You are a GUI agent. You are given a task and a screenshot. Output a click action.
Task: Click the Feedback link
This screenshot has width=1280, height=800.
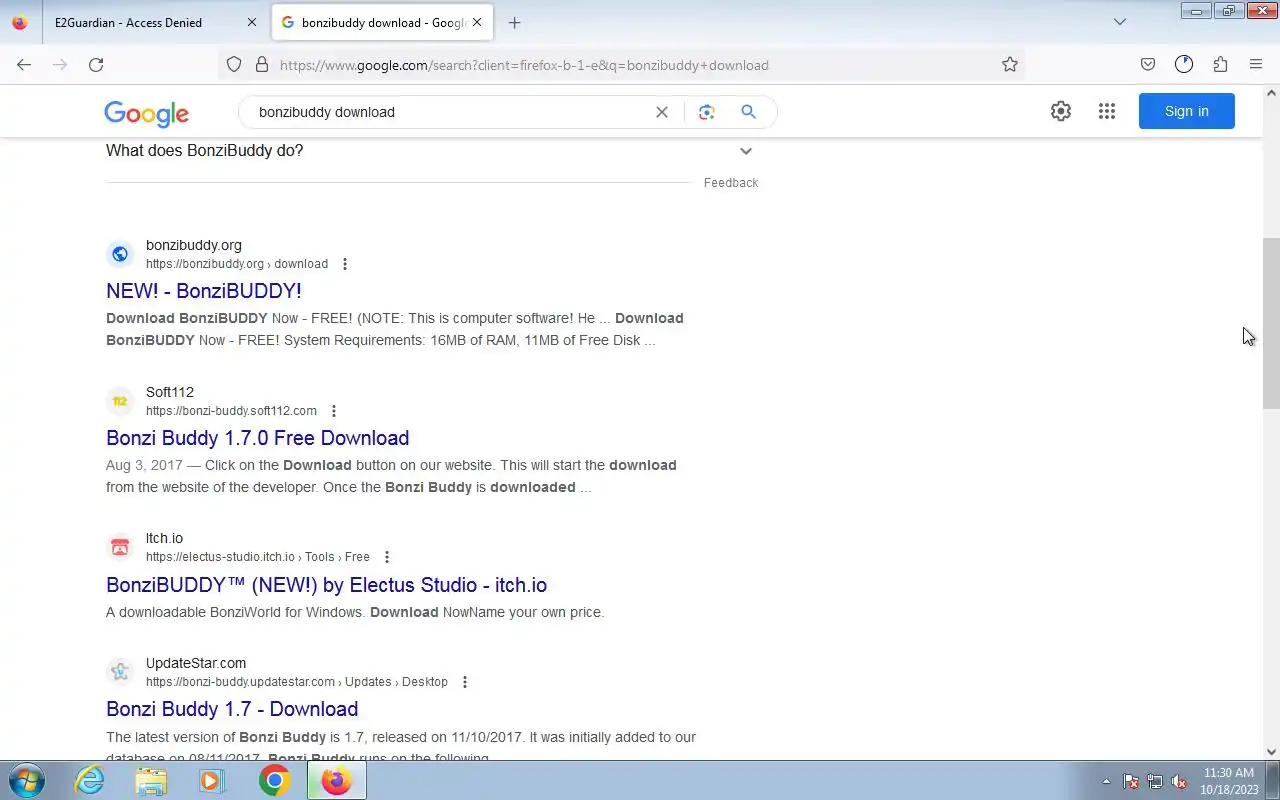coord(731,183)
